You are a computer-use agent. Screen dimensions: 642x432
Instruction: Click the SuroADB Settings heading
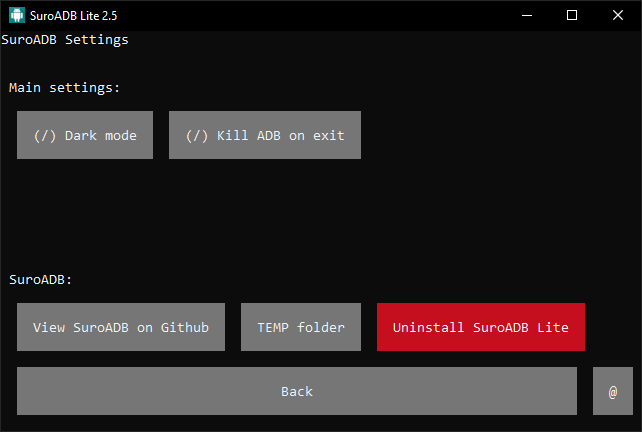(65, 40)
